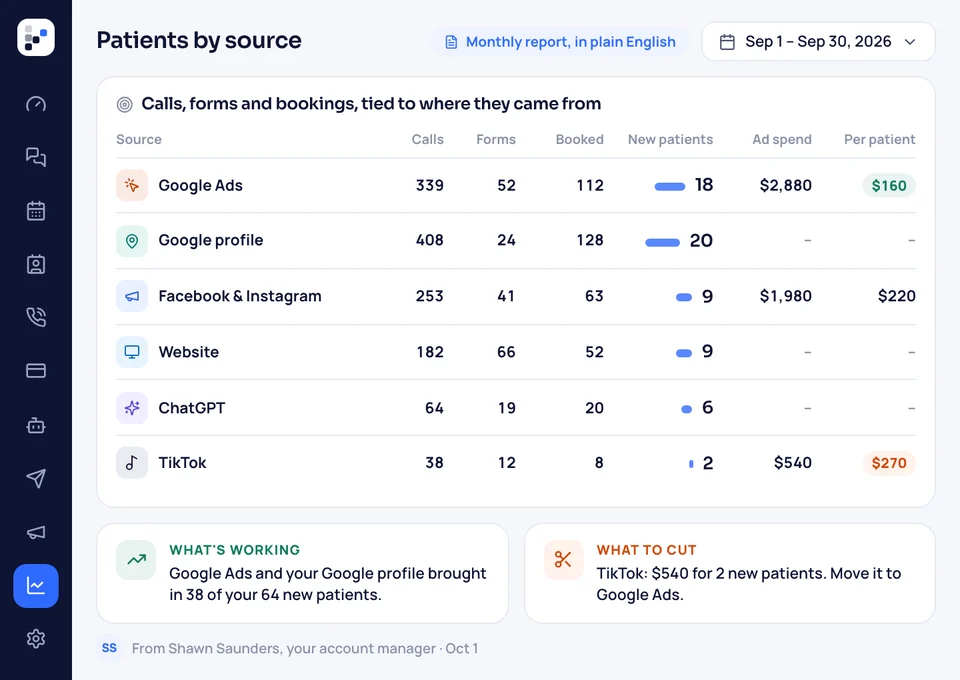Click the 339 calls value for Google Ads
The height and width of the screenshot is (680, 960).
[x=430, y=185]
